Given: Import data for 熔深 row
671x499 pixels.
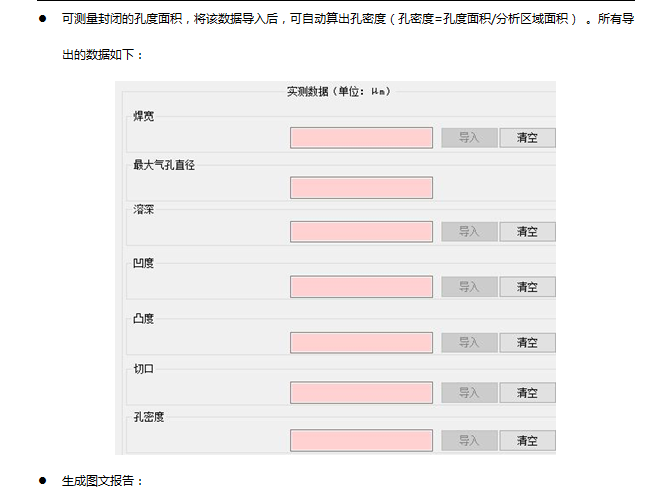Looking at the screenshot, I should pos(469,232).
